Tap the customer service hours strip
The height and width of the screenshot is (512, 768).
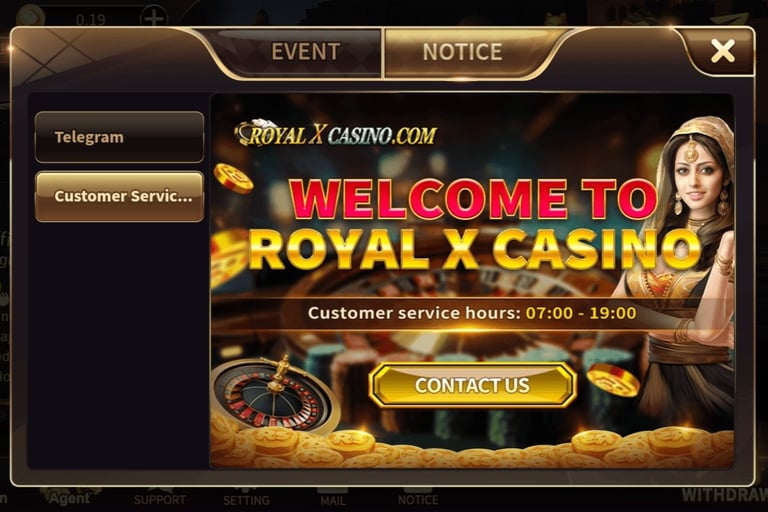472,313
